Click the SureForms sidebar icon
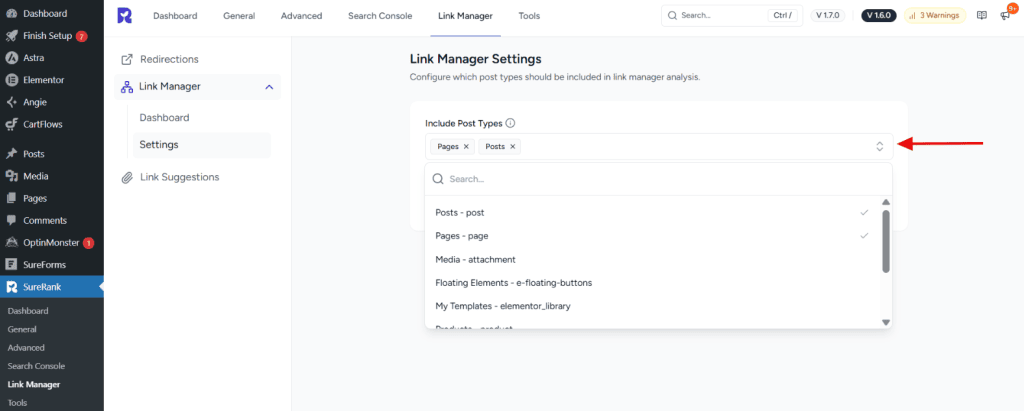Image resolution: width=1024 pixels, height=411 pixels. 11,265
